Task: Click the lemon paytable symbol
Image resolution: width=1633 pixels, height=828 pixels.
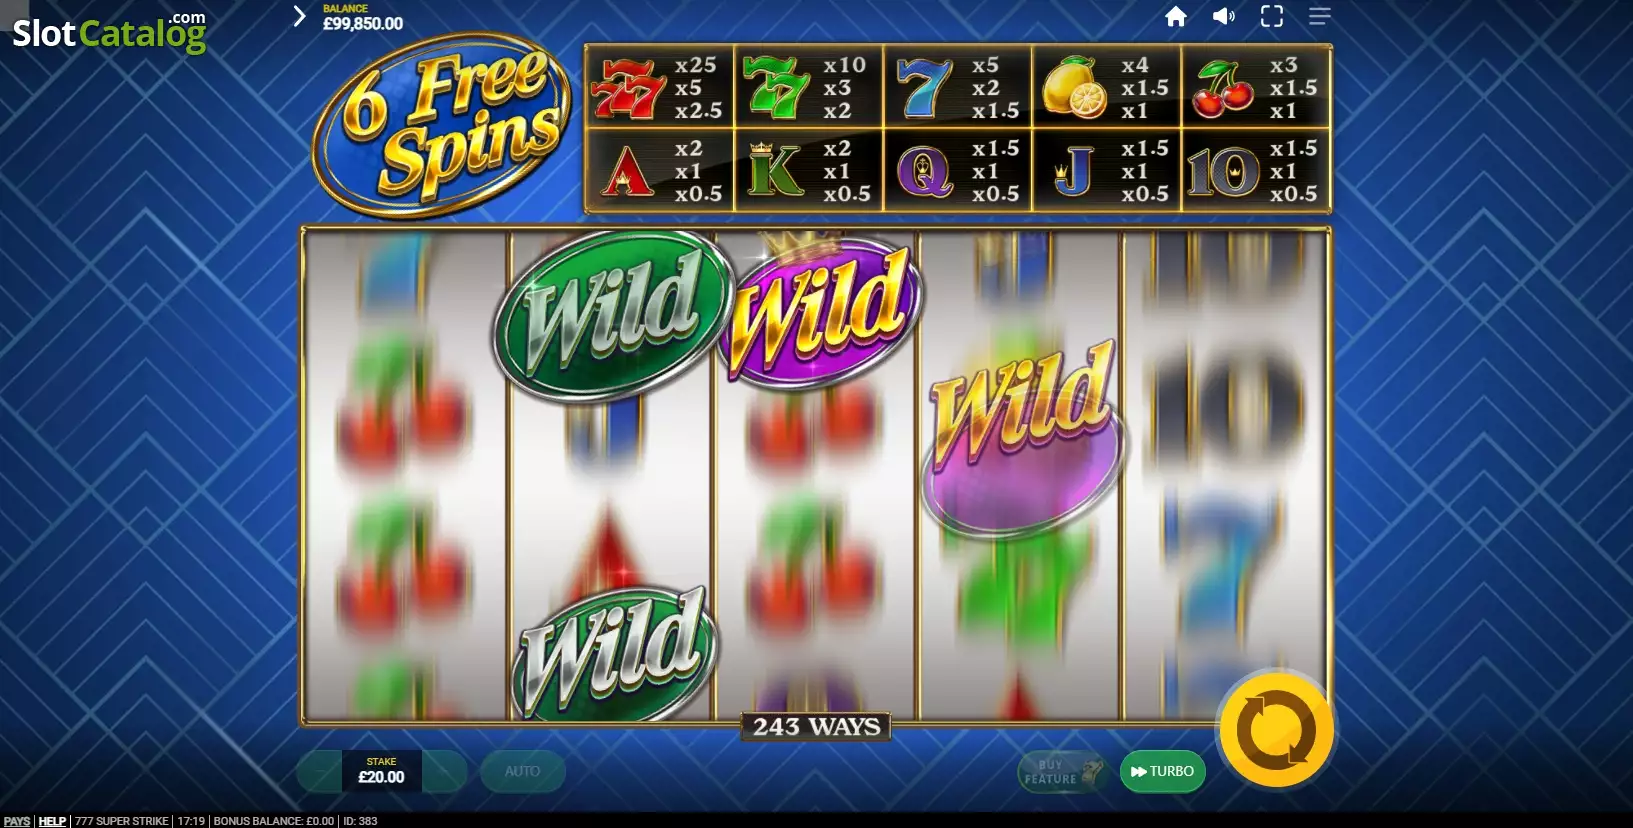Action: click(1074, 88)
